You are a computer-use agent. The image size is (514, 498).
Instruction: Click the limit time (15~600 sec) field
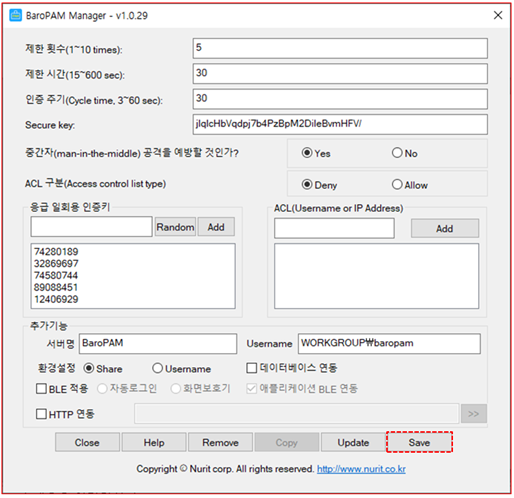pos(340,73)
